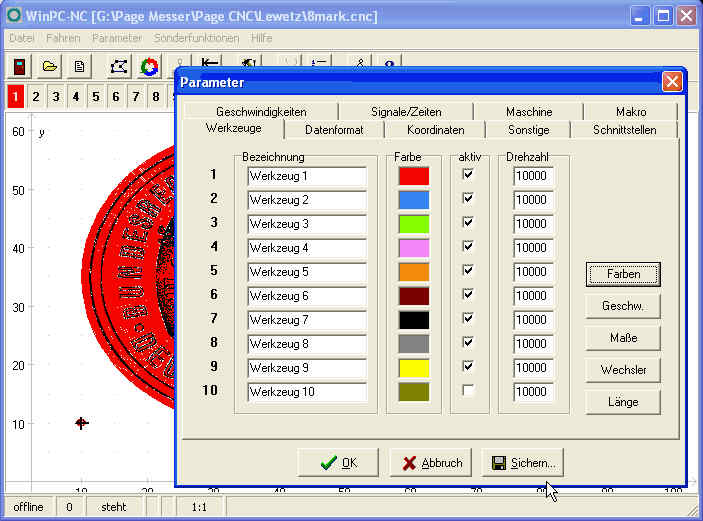Screen dimensions: 703x521
Task: Switch to the Schnittstellen tab
Action: [x=624, y=130]
